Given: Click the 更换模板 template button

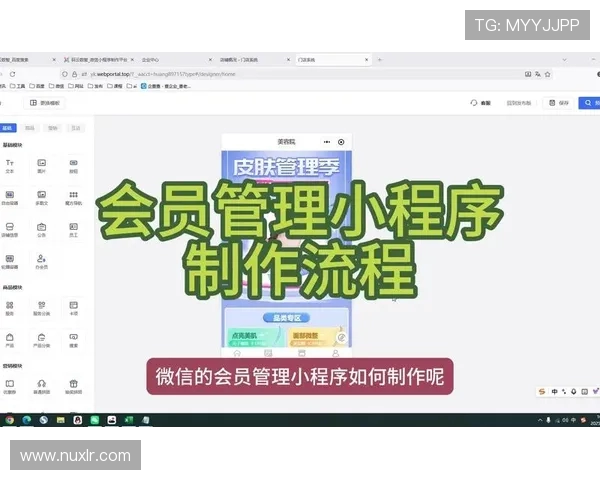Looking at the screenshot, I should [x=45, y=103].
